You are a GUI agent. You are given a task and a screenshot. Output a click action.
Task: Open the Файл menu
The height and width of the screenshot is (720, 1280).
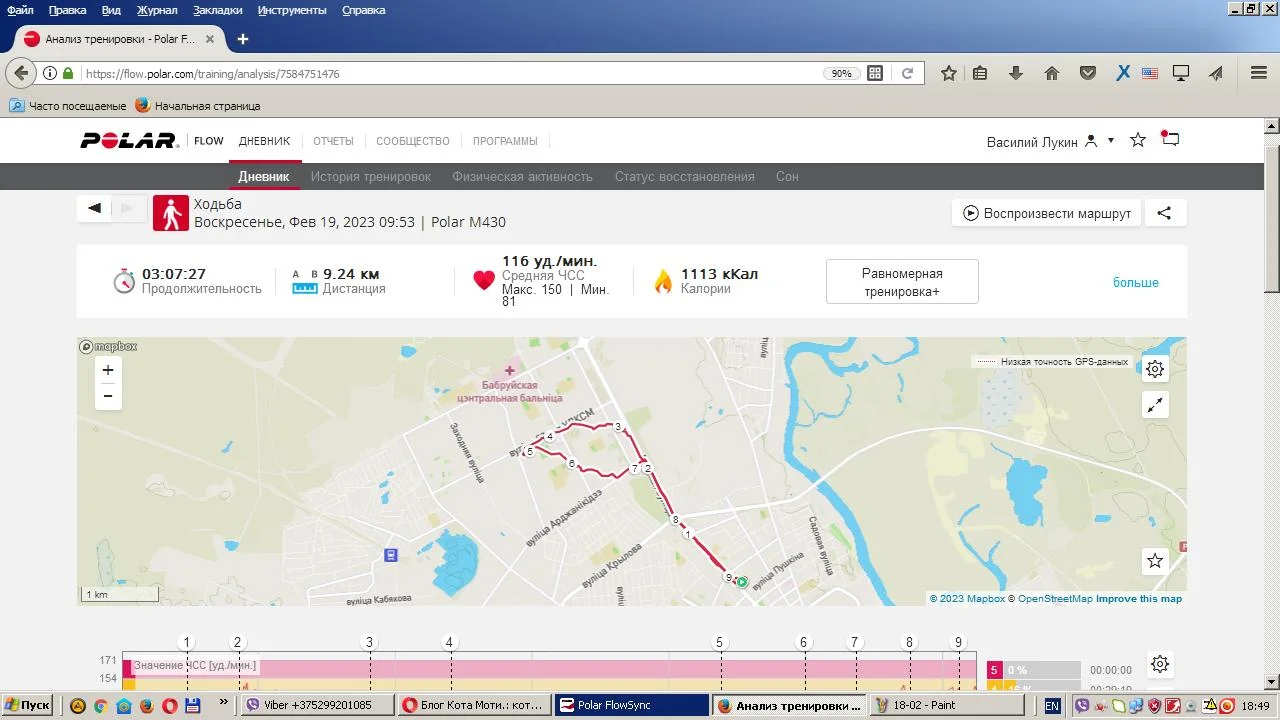[x=20, y=10]
